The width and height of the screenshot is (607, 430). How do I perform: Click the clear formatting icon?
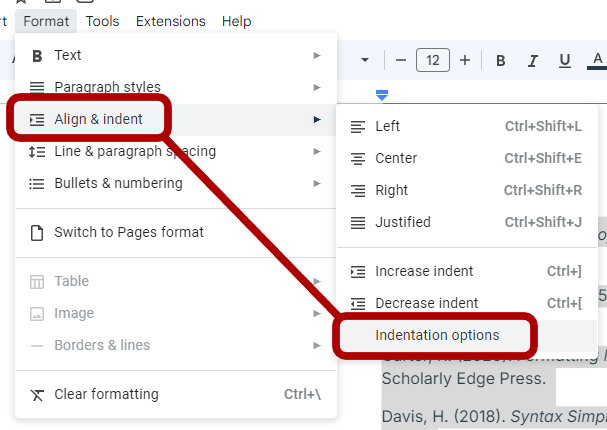(x=37, y=395)
